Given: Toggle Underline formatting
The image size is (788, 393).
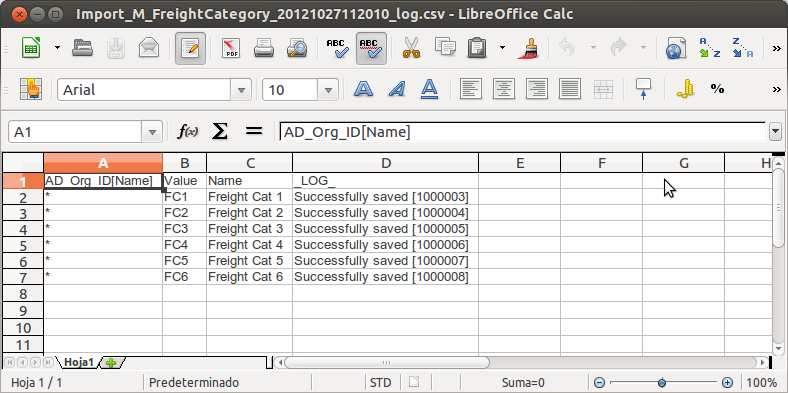Looking at the screenshot, I should pyautogui.click(x=429, y=89).
